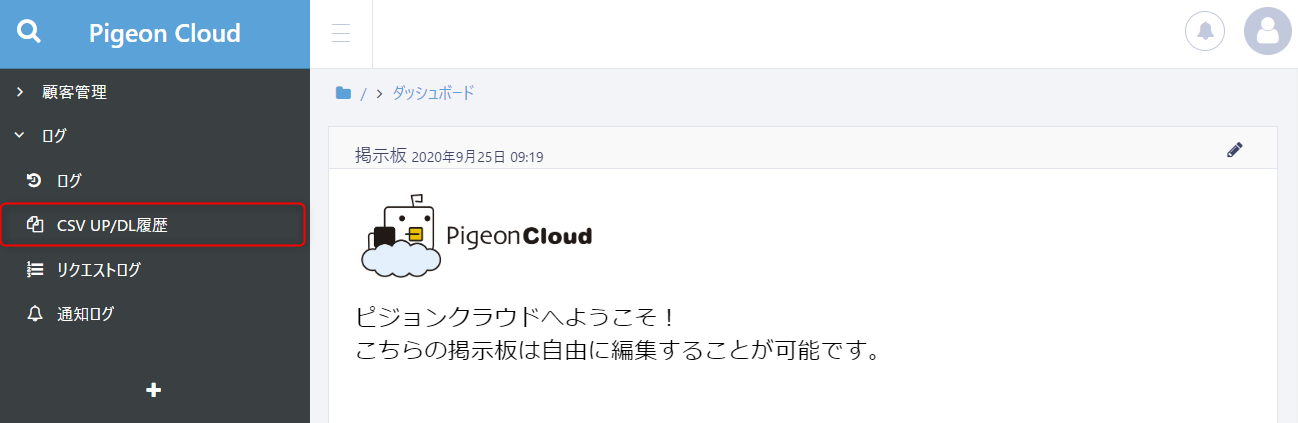
Task: Click the ダッシュボード breadcrumb link
Action: pyautogui.click(x=433, y=93)
